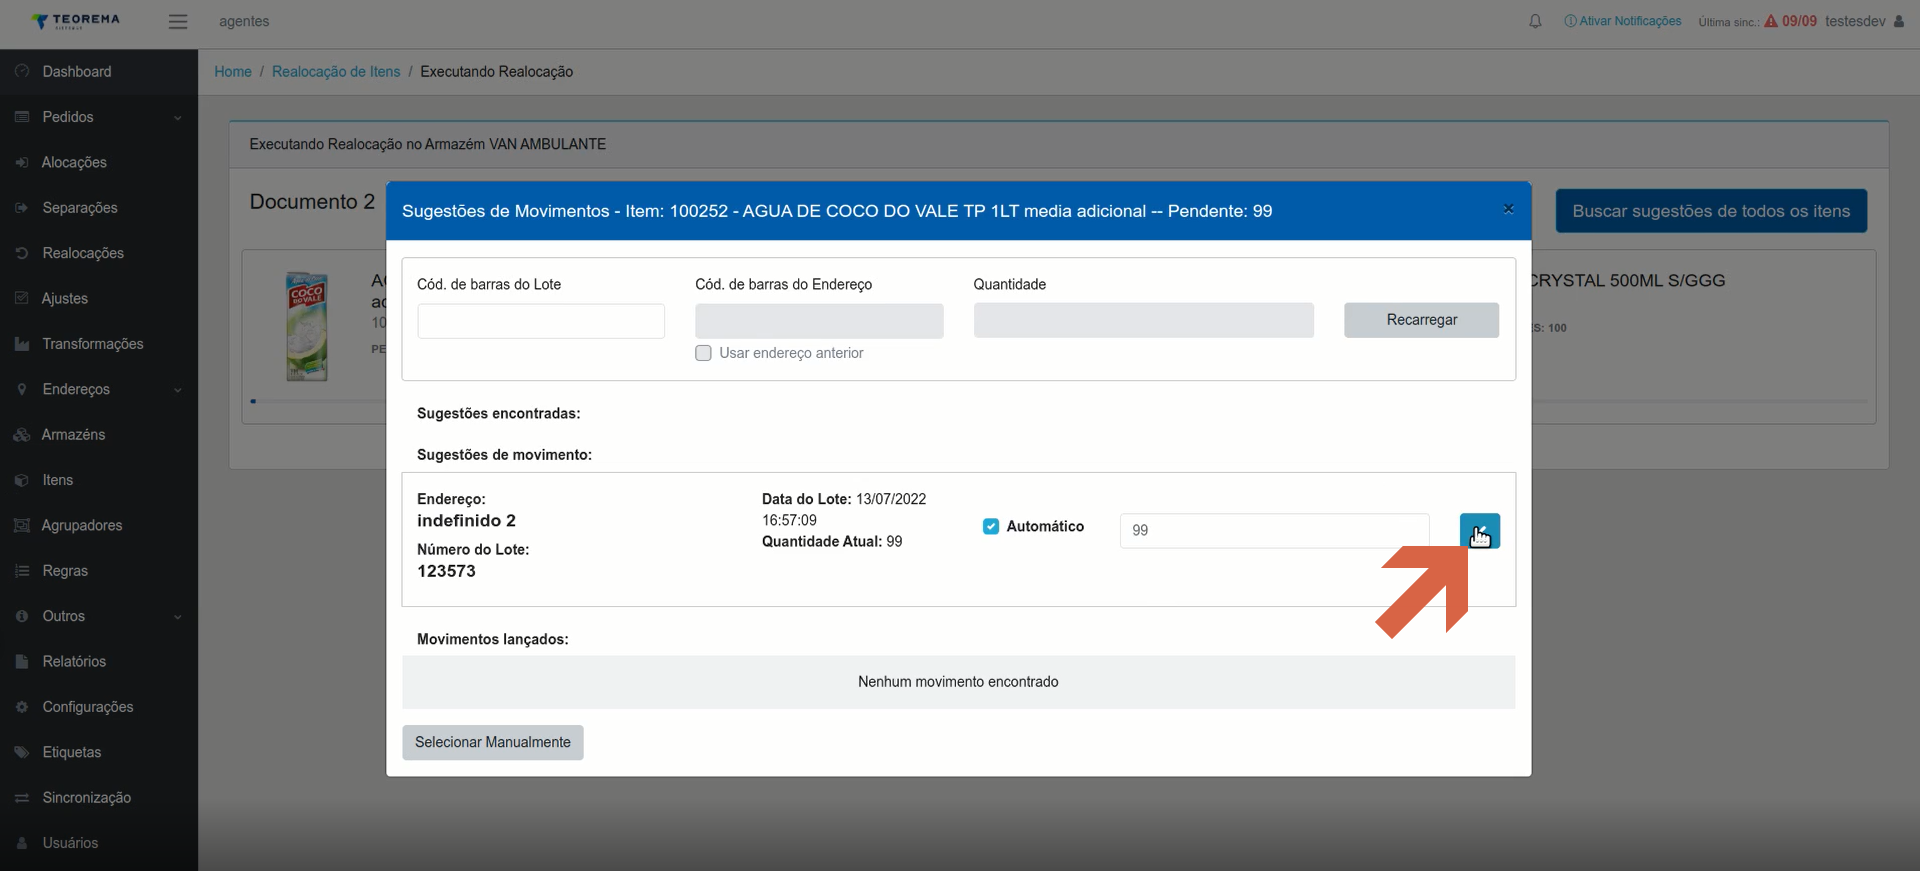Click the Recarregar button
The image size is (1920, 871).
pyautogui.click(x=1421, y=320)
